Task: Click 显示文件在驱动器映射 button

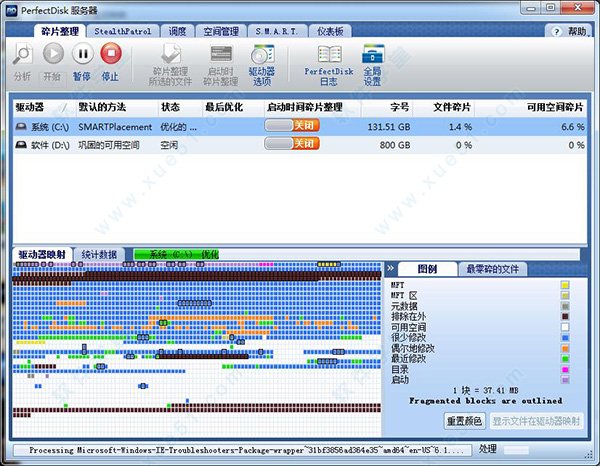Action: point(536,421)
